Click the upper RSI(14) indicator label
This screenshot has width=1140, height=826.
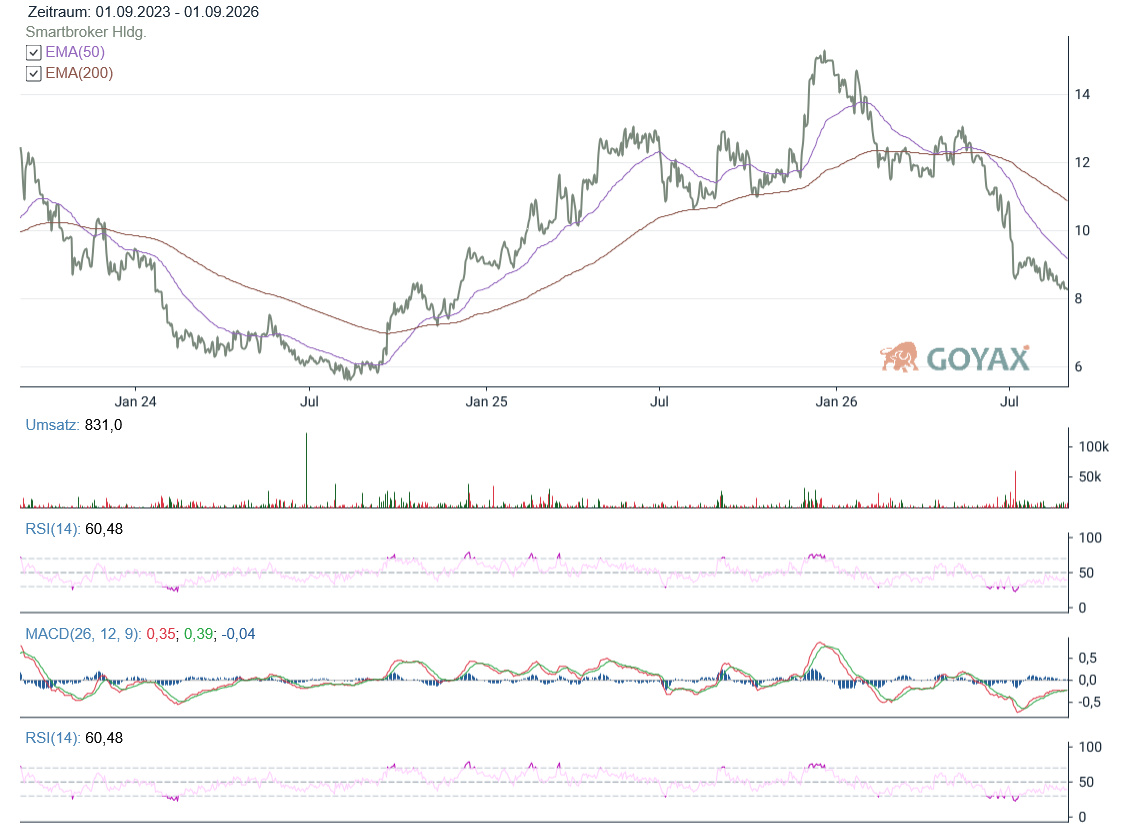[x=52, y=529]
